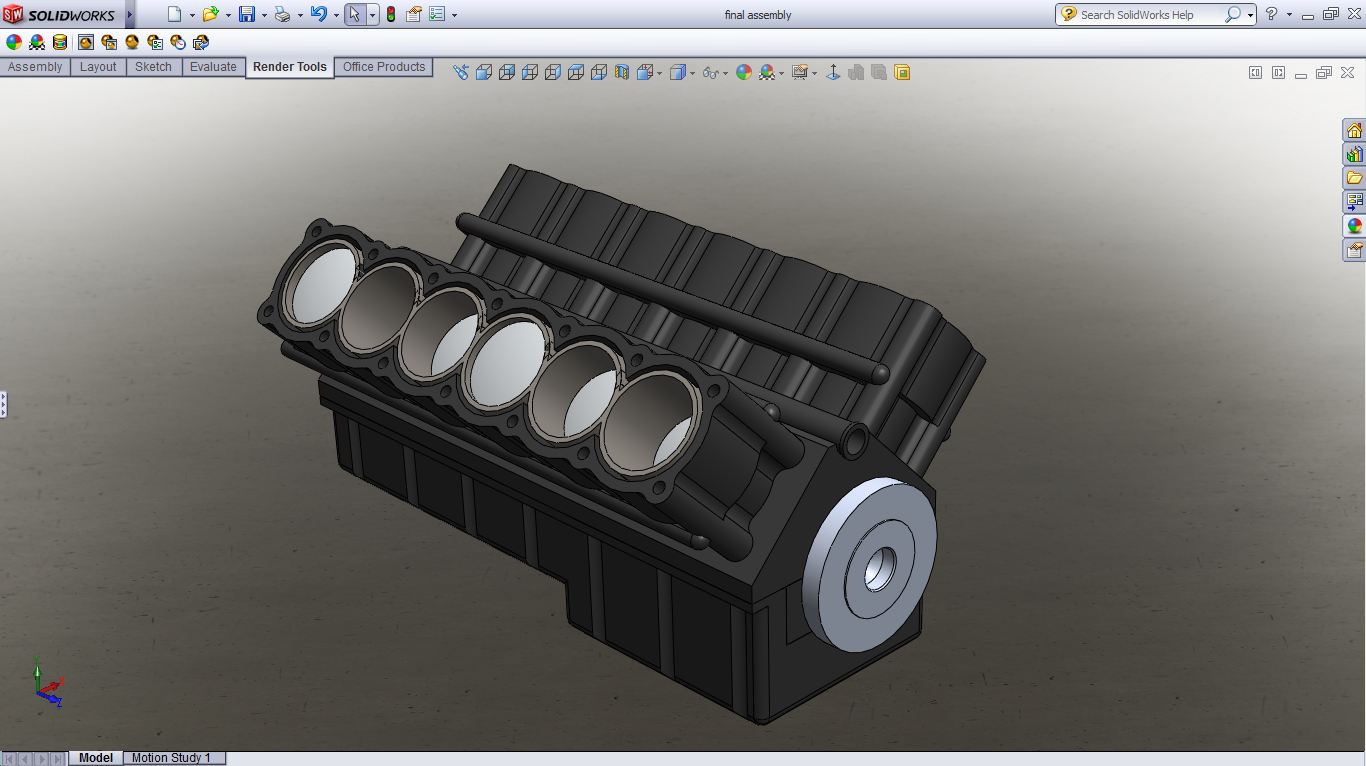The width and height of the screenshot is (1366, 766).
Task: Select the second cube display style icon
Action: tap(507, 72)
